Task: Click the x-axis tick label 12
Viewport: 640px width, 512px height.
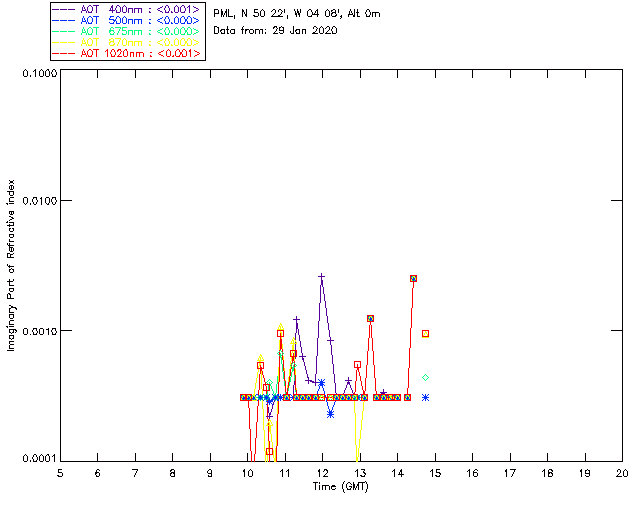Action: click(322, 474)
